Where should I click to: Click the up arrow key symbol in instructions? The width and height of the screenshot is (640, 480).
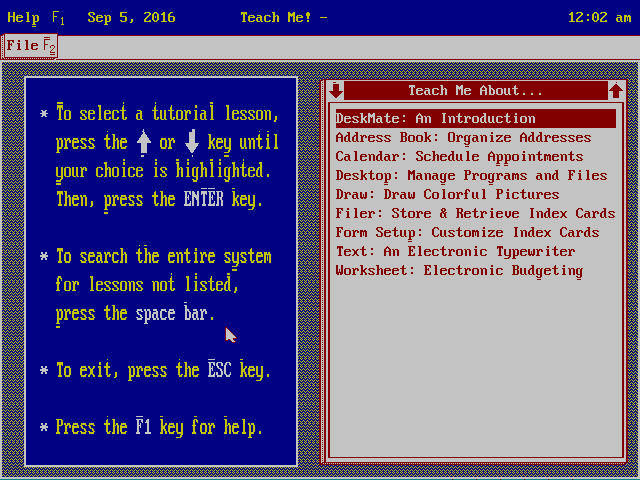(144, 143)
